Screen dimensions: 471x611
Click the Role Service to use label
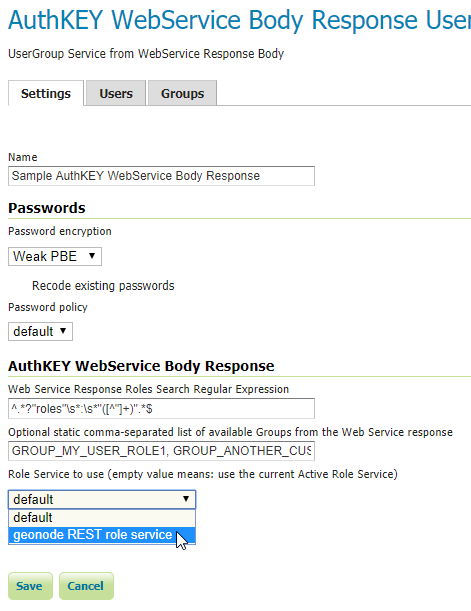pos(203,474)
